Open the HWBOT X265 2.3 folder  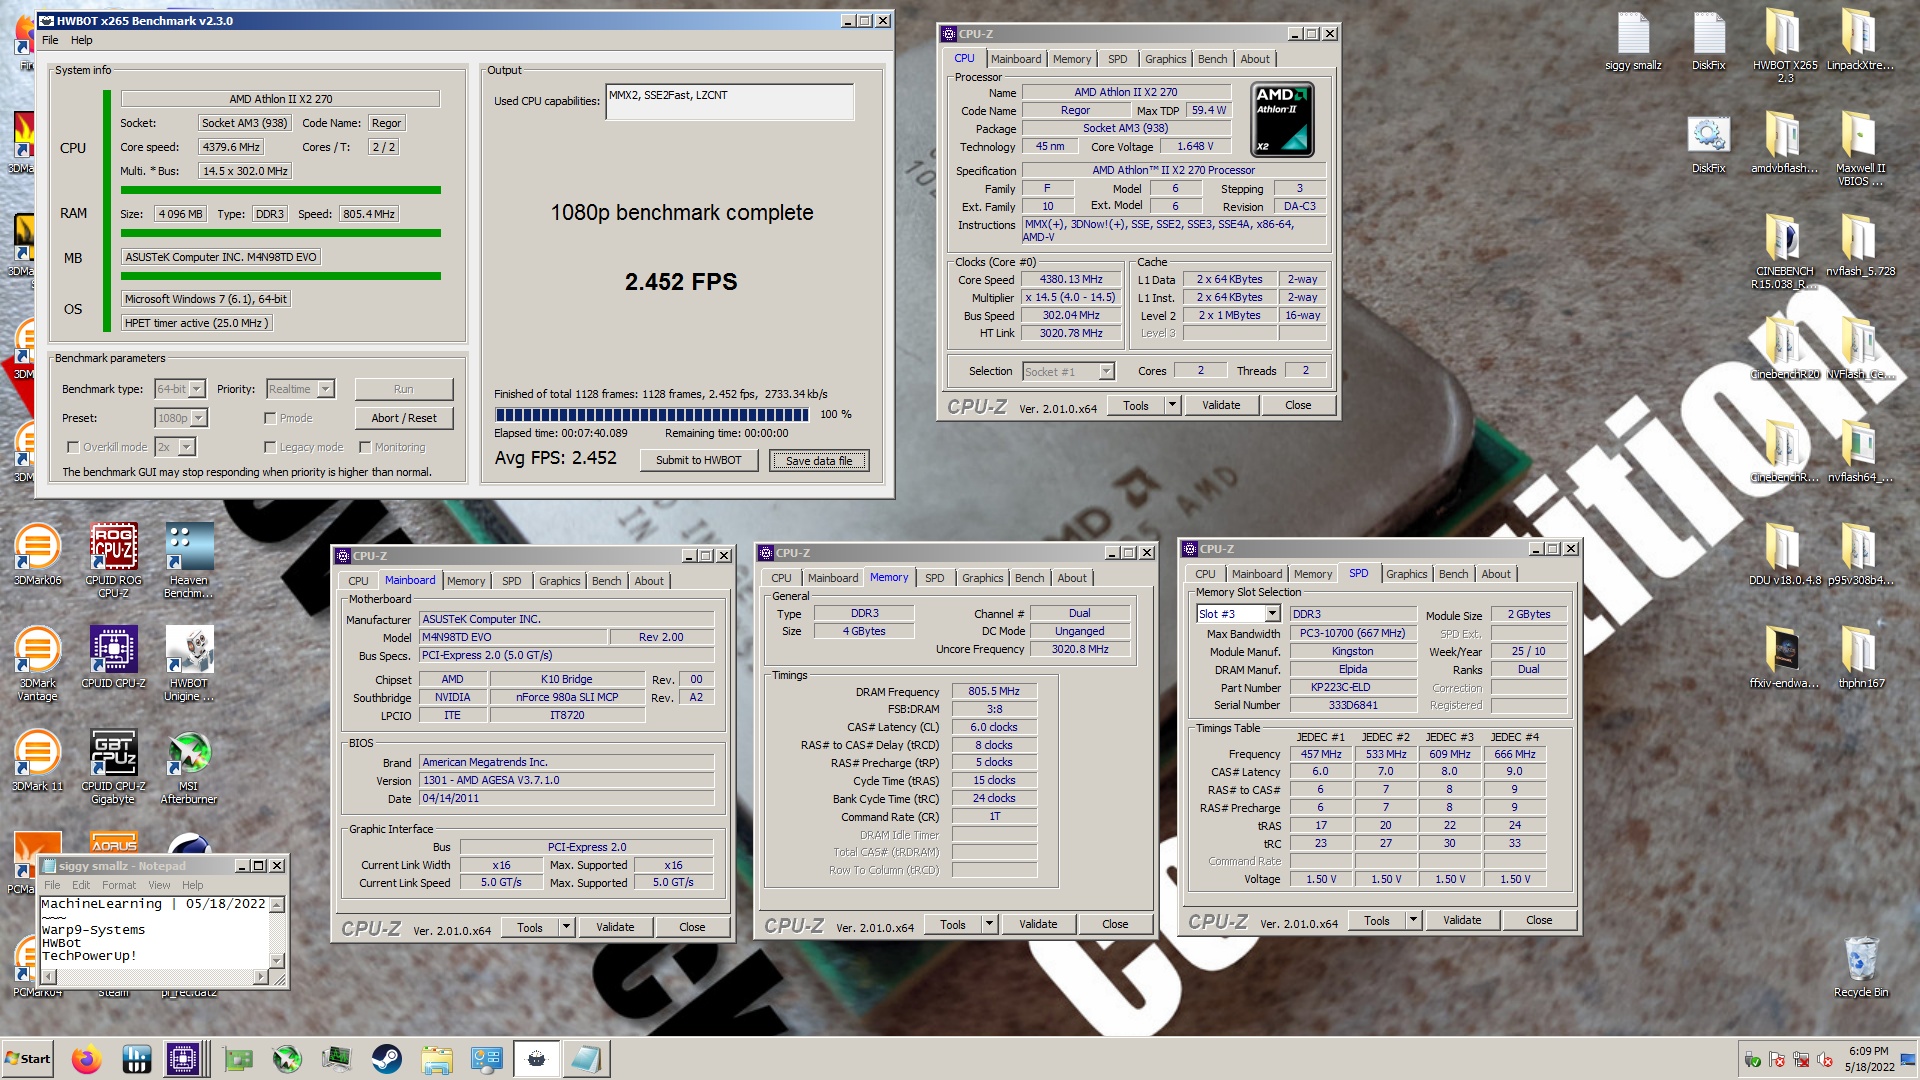pos(1784,45)
